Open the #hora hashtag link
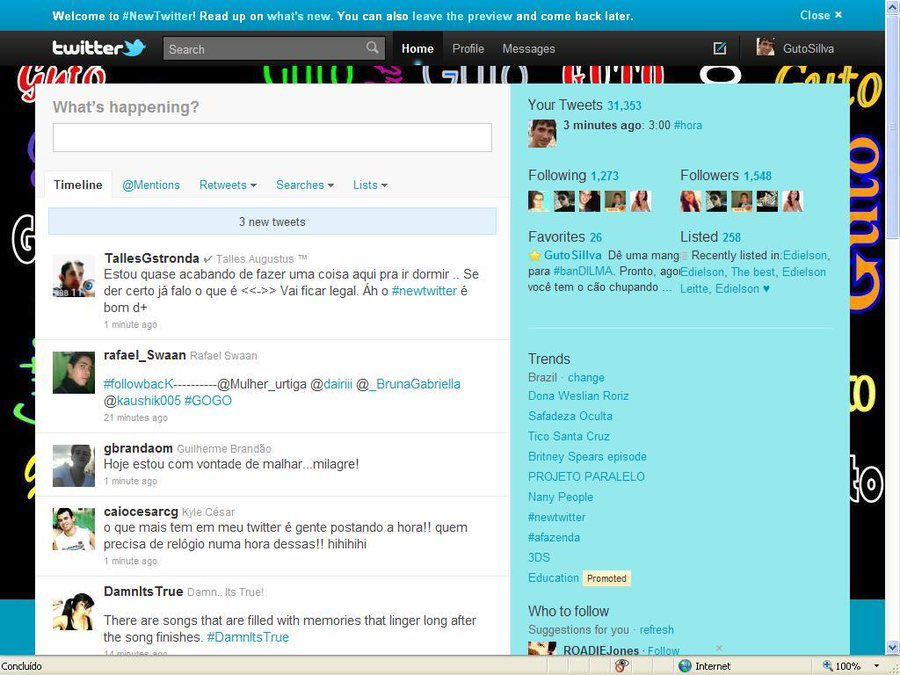 (688, 125)
